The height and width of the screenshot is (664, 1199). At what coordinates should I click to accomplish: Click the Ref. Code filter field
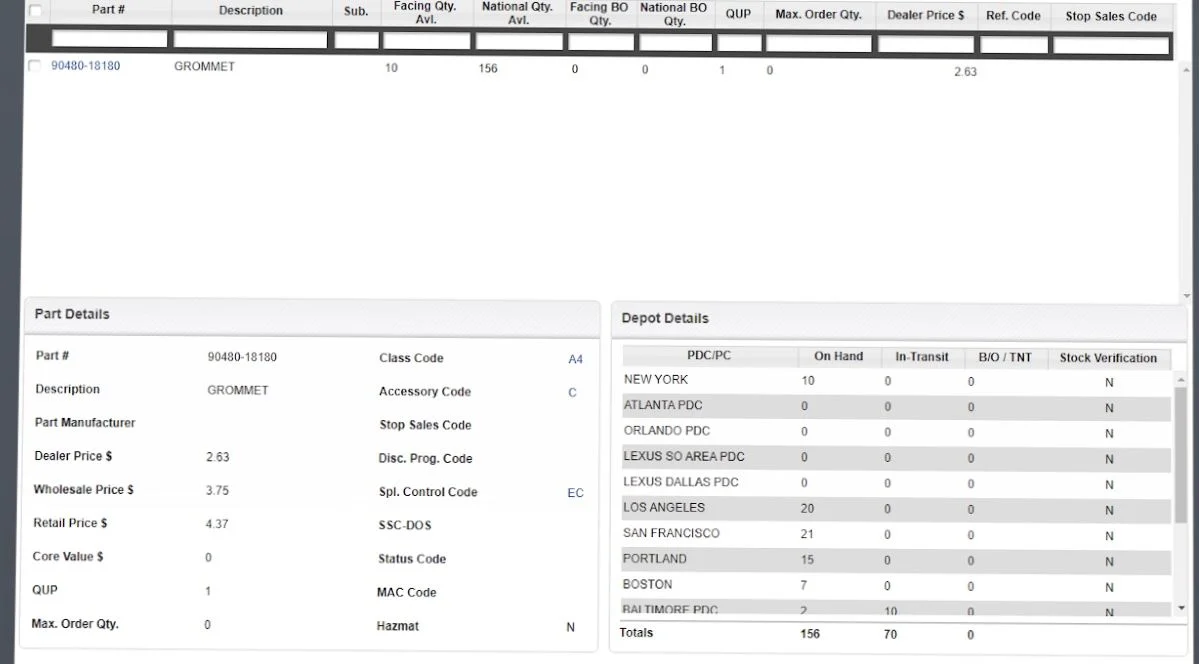(x=1014, y=45)
